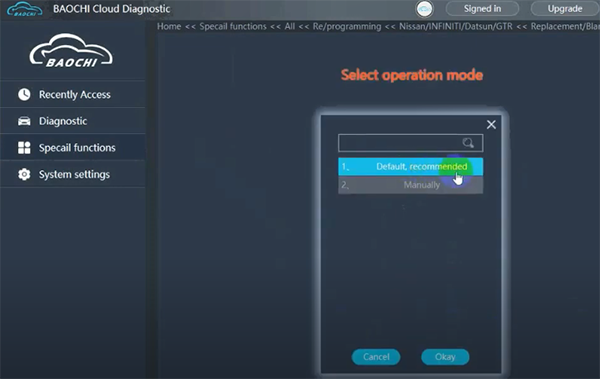Click Cancel in the dialog
The image size is (600, 379).
click(376, 357)
